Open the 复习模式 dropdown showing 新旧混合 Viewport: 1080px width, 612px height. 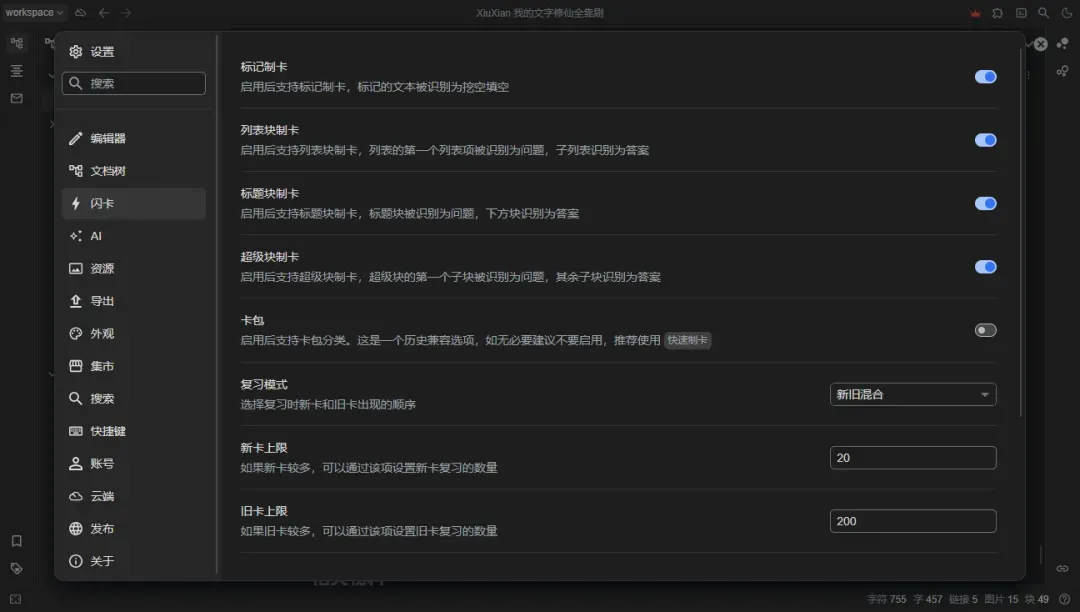pos(913,394)
